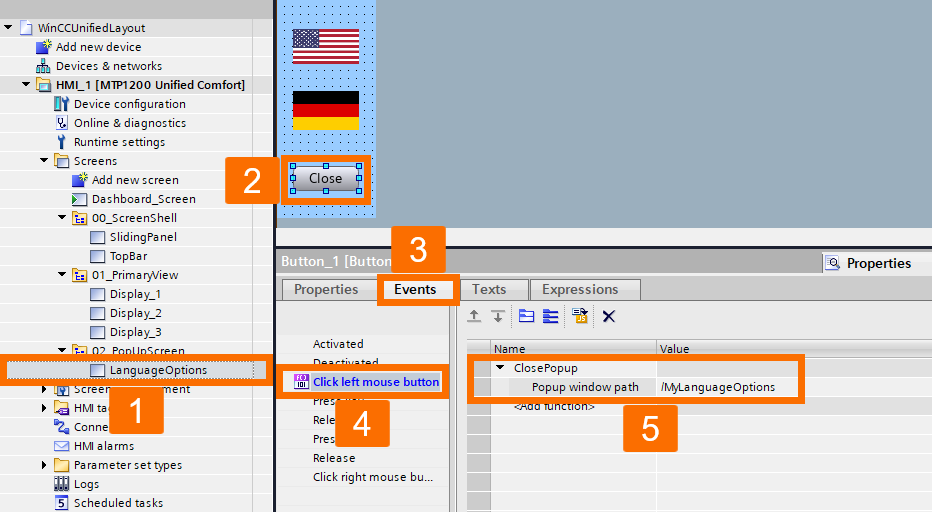Select the Activated event

click(338, 344)
